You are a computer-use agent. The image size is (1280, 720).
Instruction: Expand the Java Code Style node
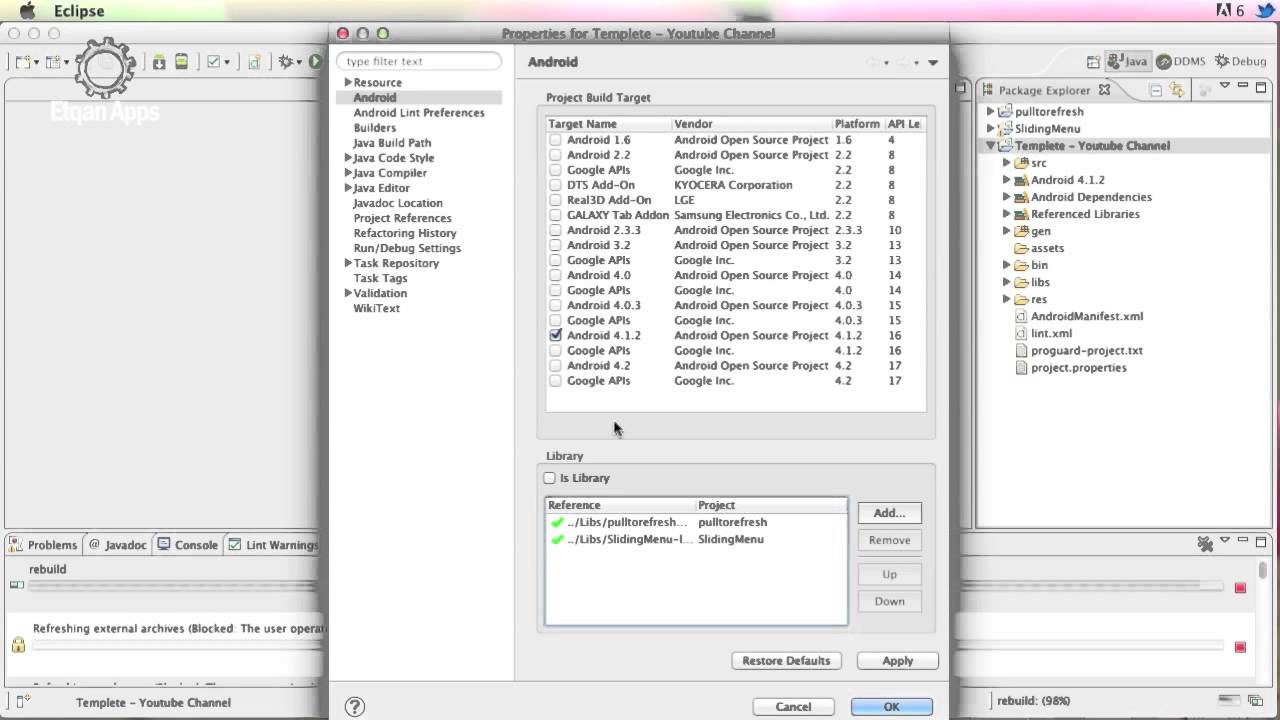(348, 157)
